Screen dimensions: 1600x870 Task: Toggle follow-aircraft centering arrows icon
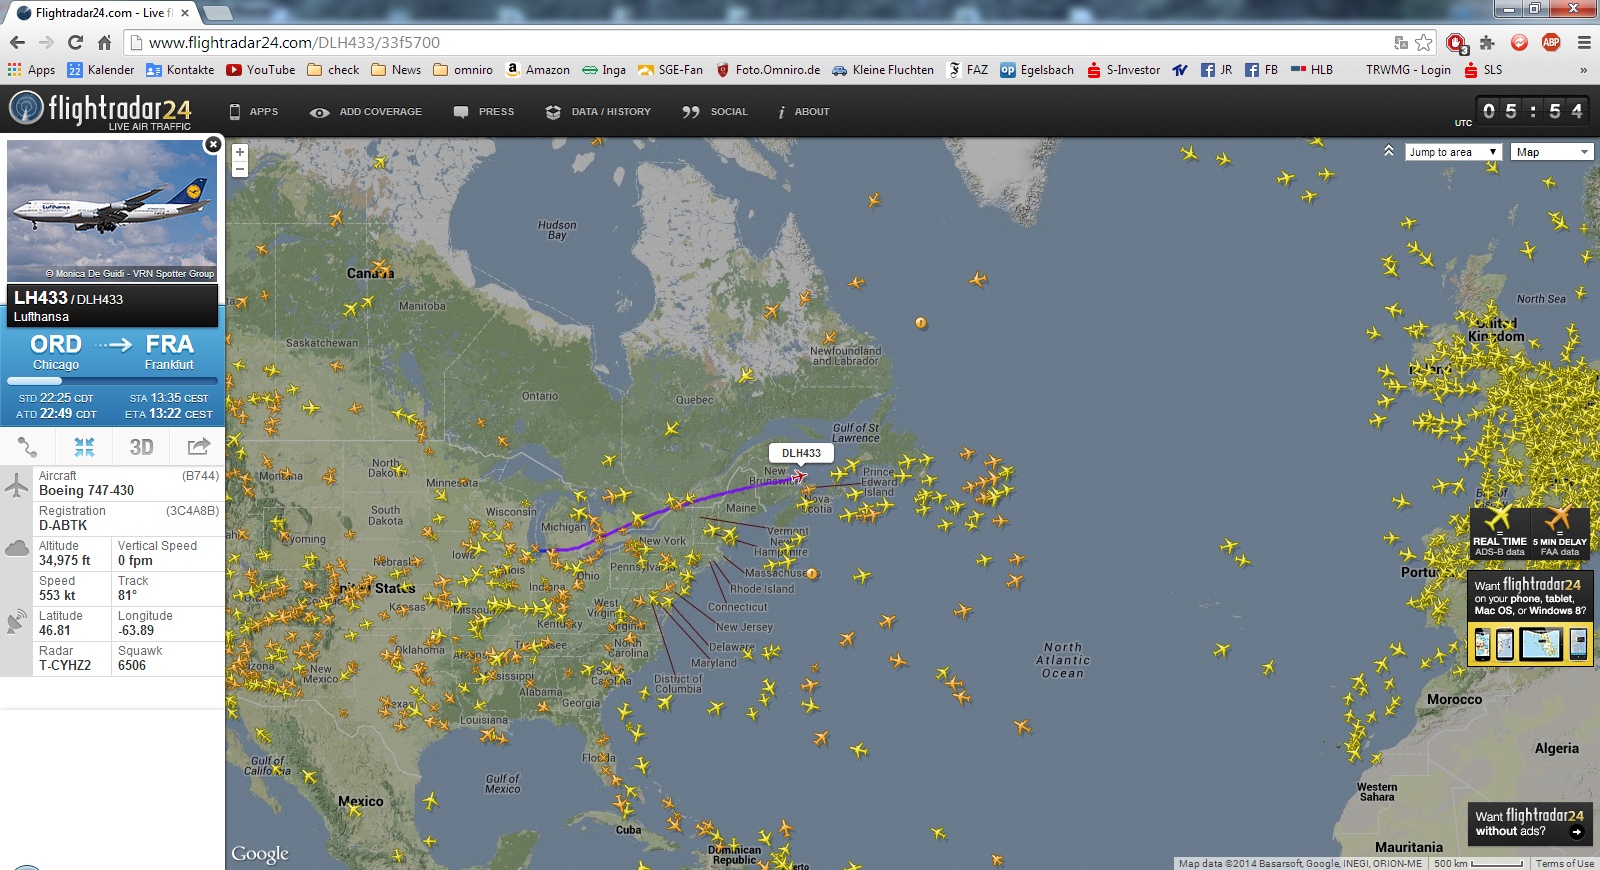pos(84,447)
